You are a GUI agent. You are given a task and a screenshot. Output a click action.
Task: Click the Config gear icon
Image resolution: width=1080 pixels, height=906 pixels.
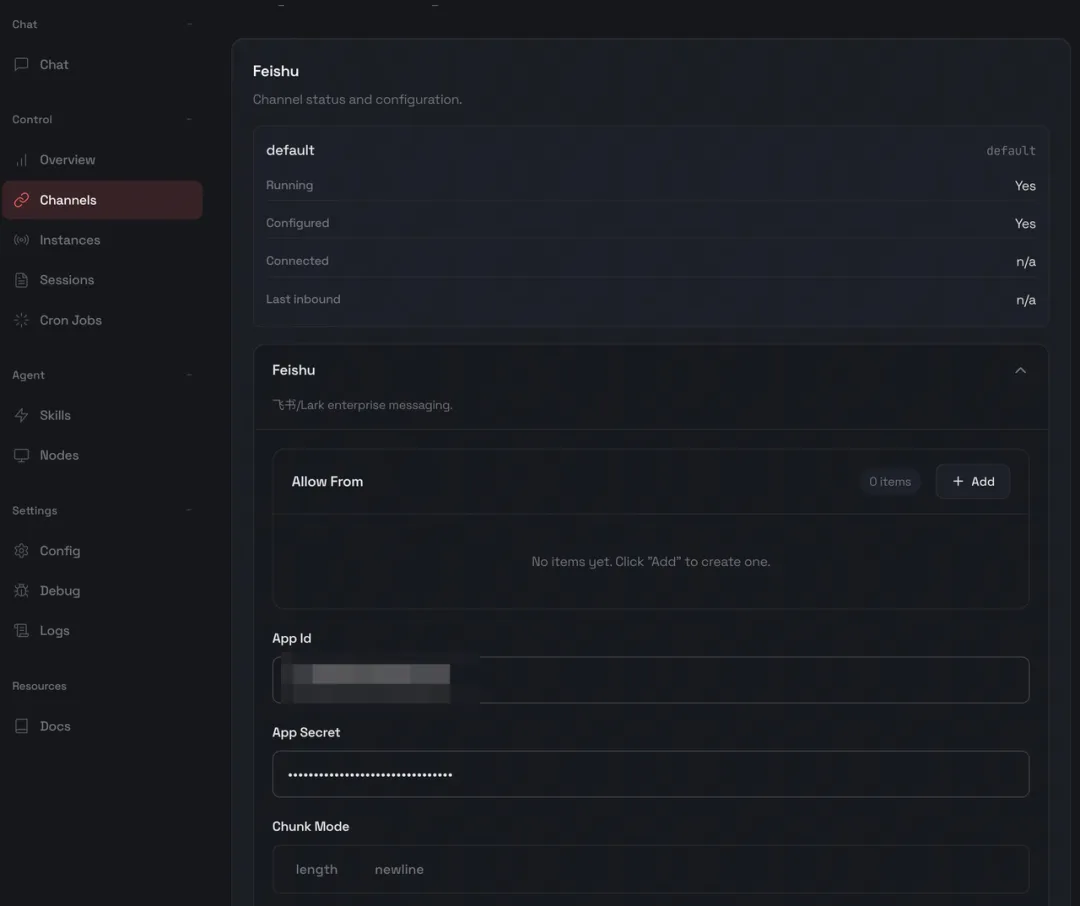coord(21,550)
